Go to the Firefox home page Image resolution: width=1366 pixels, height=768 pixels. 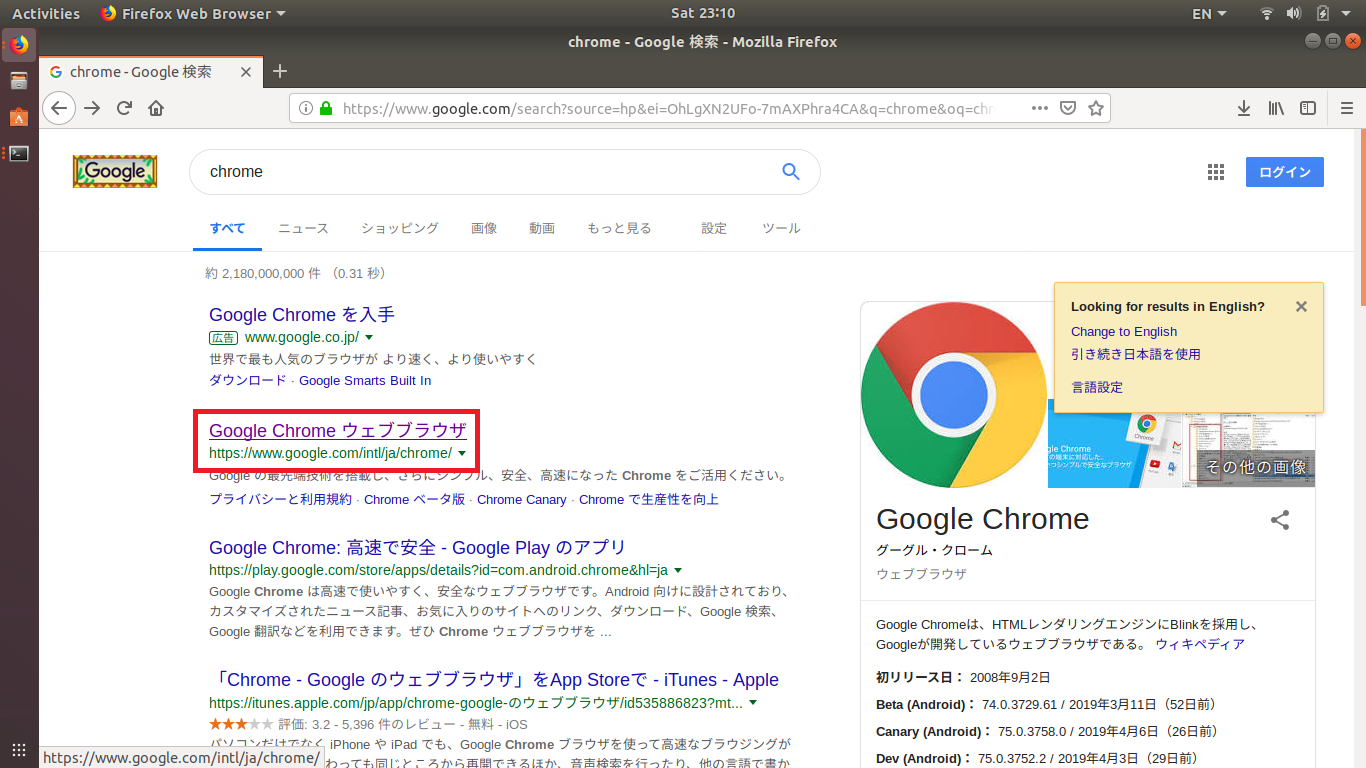point(156,108)
